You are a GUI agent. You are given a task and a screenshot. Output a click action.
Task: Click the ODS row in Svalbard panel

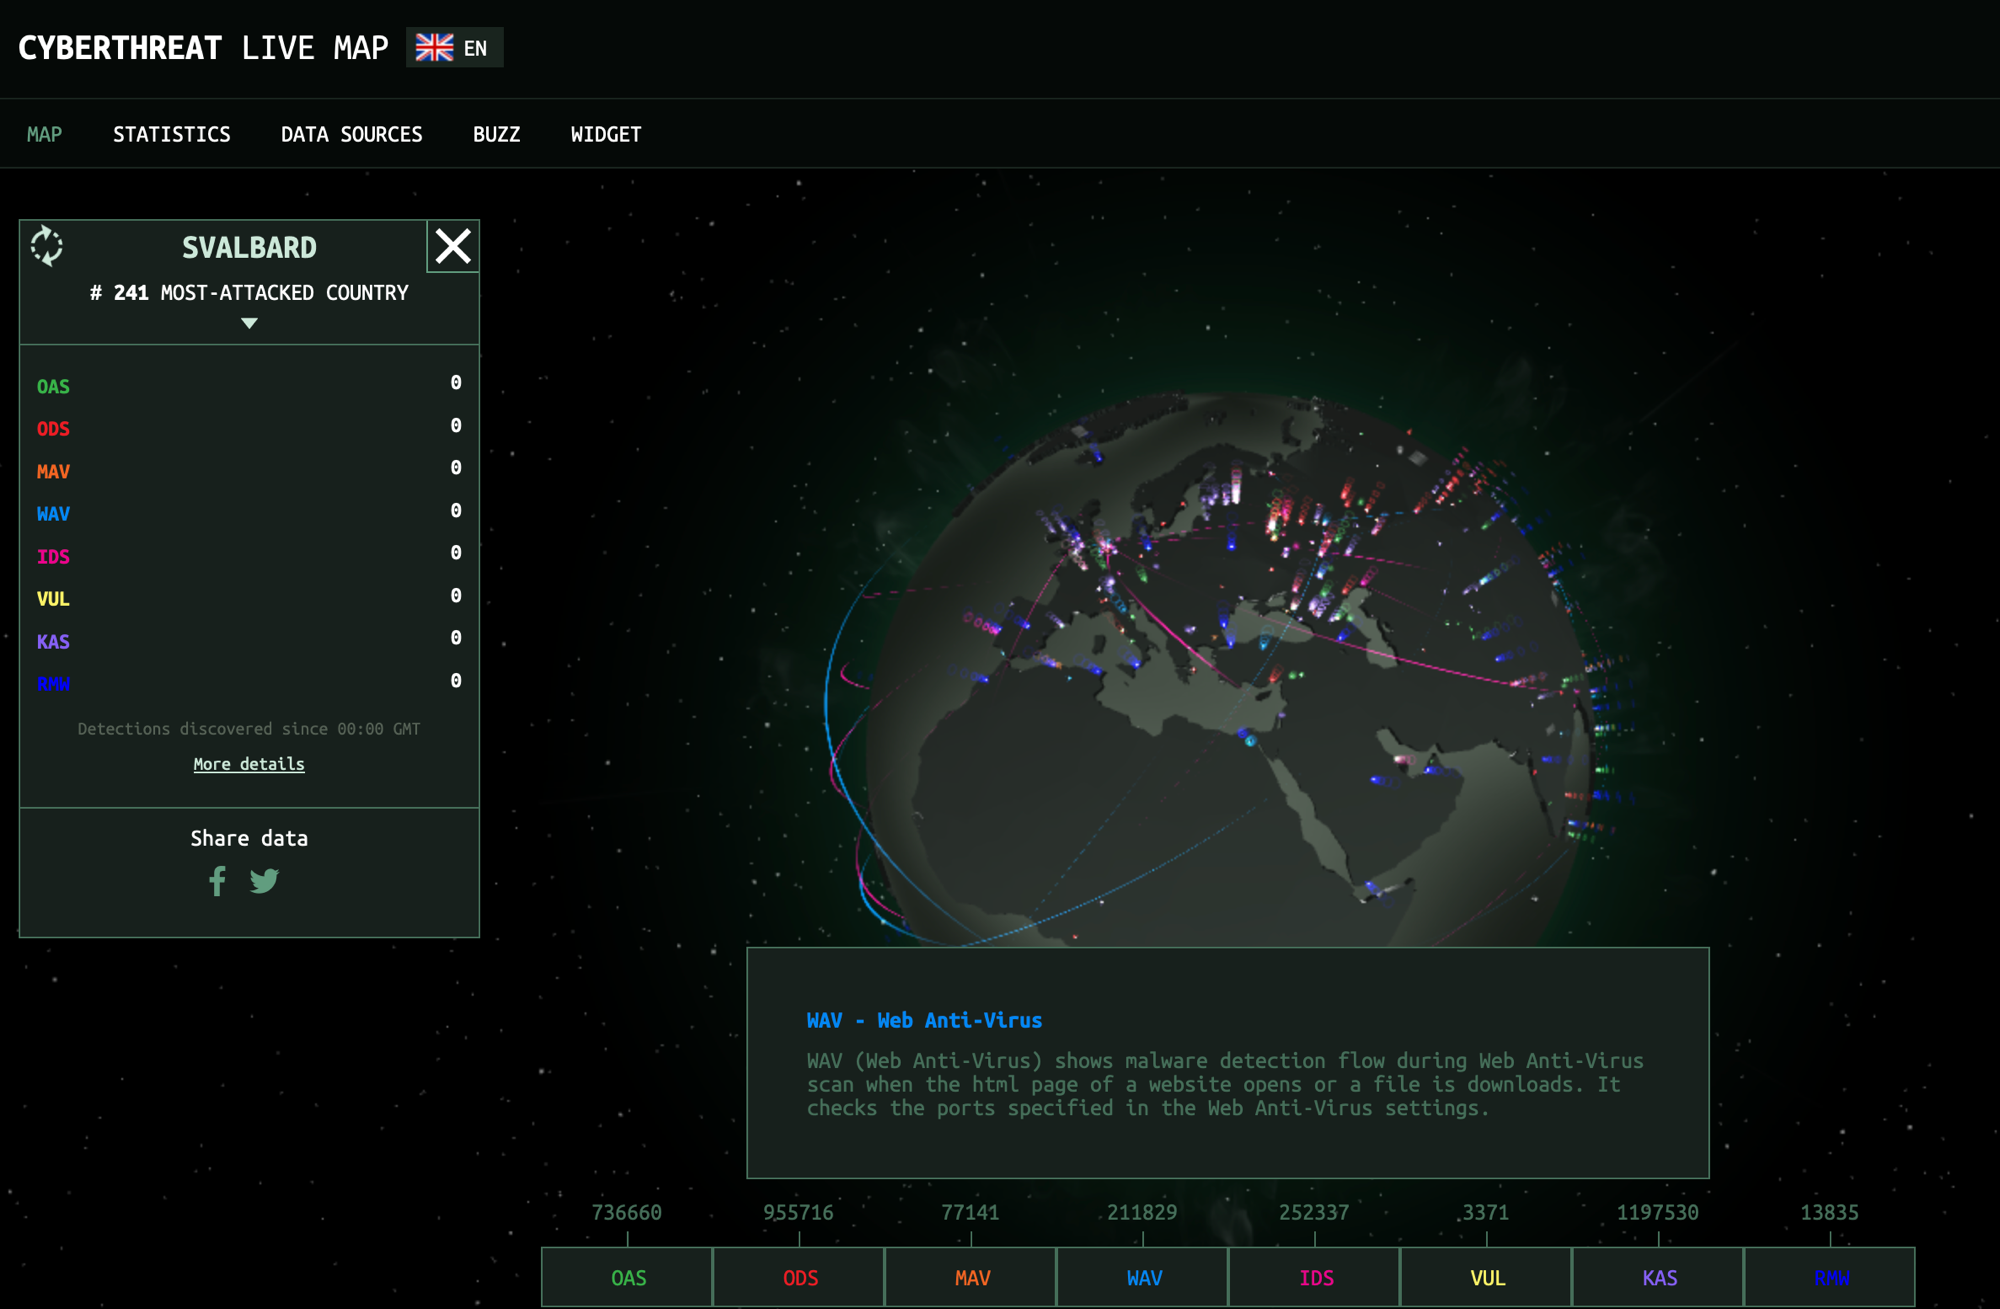tap(249, 428)
